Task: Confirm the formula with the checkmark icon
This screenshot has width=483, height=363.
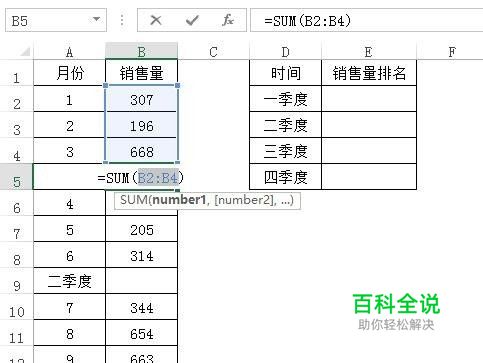Action: tap(192, 21)
